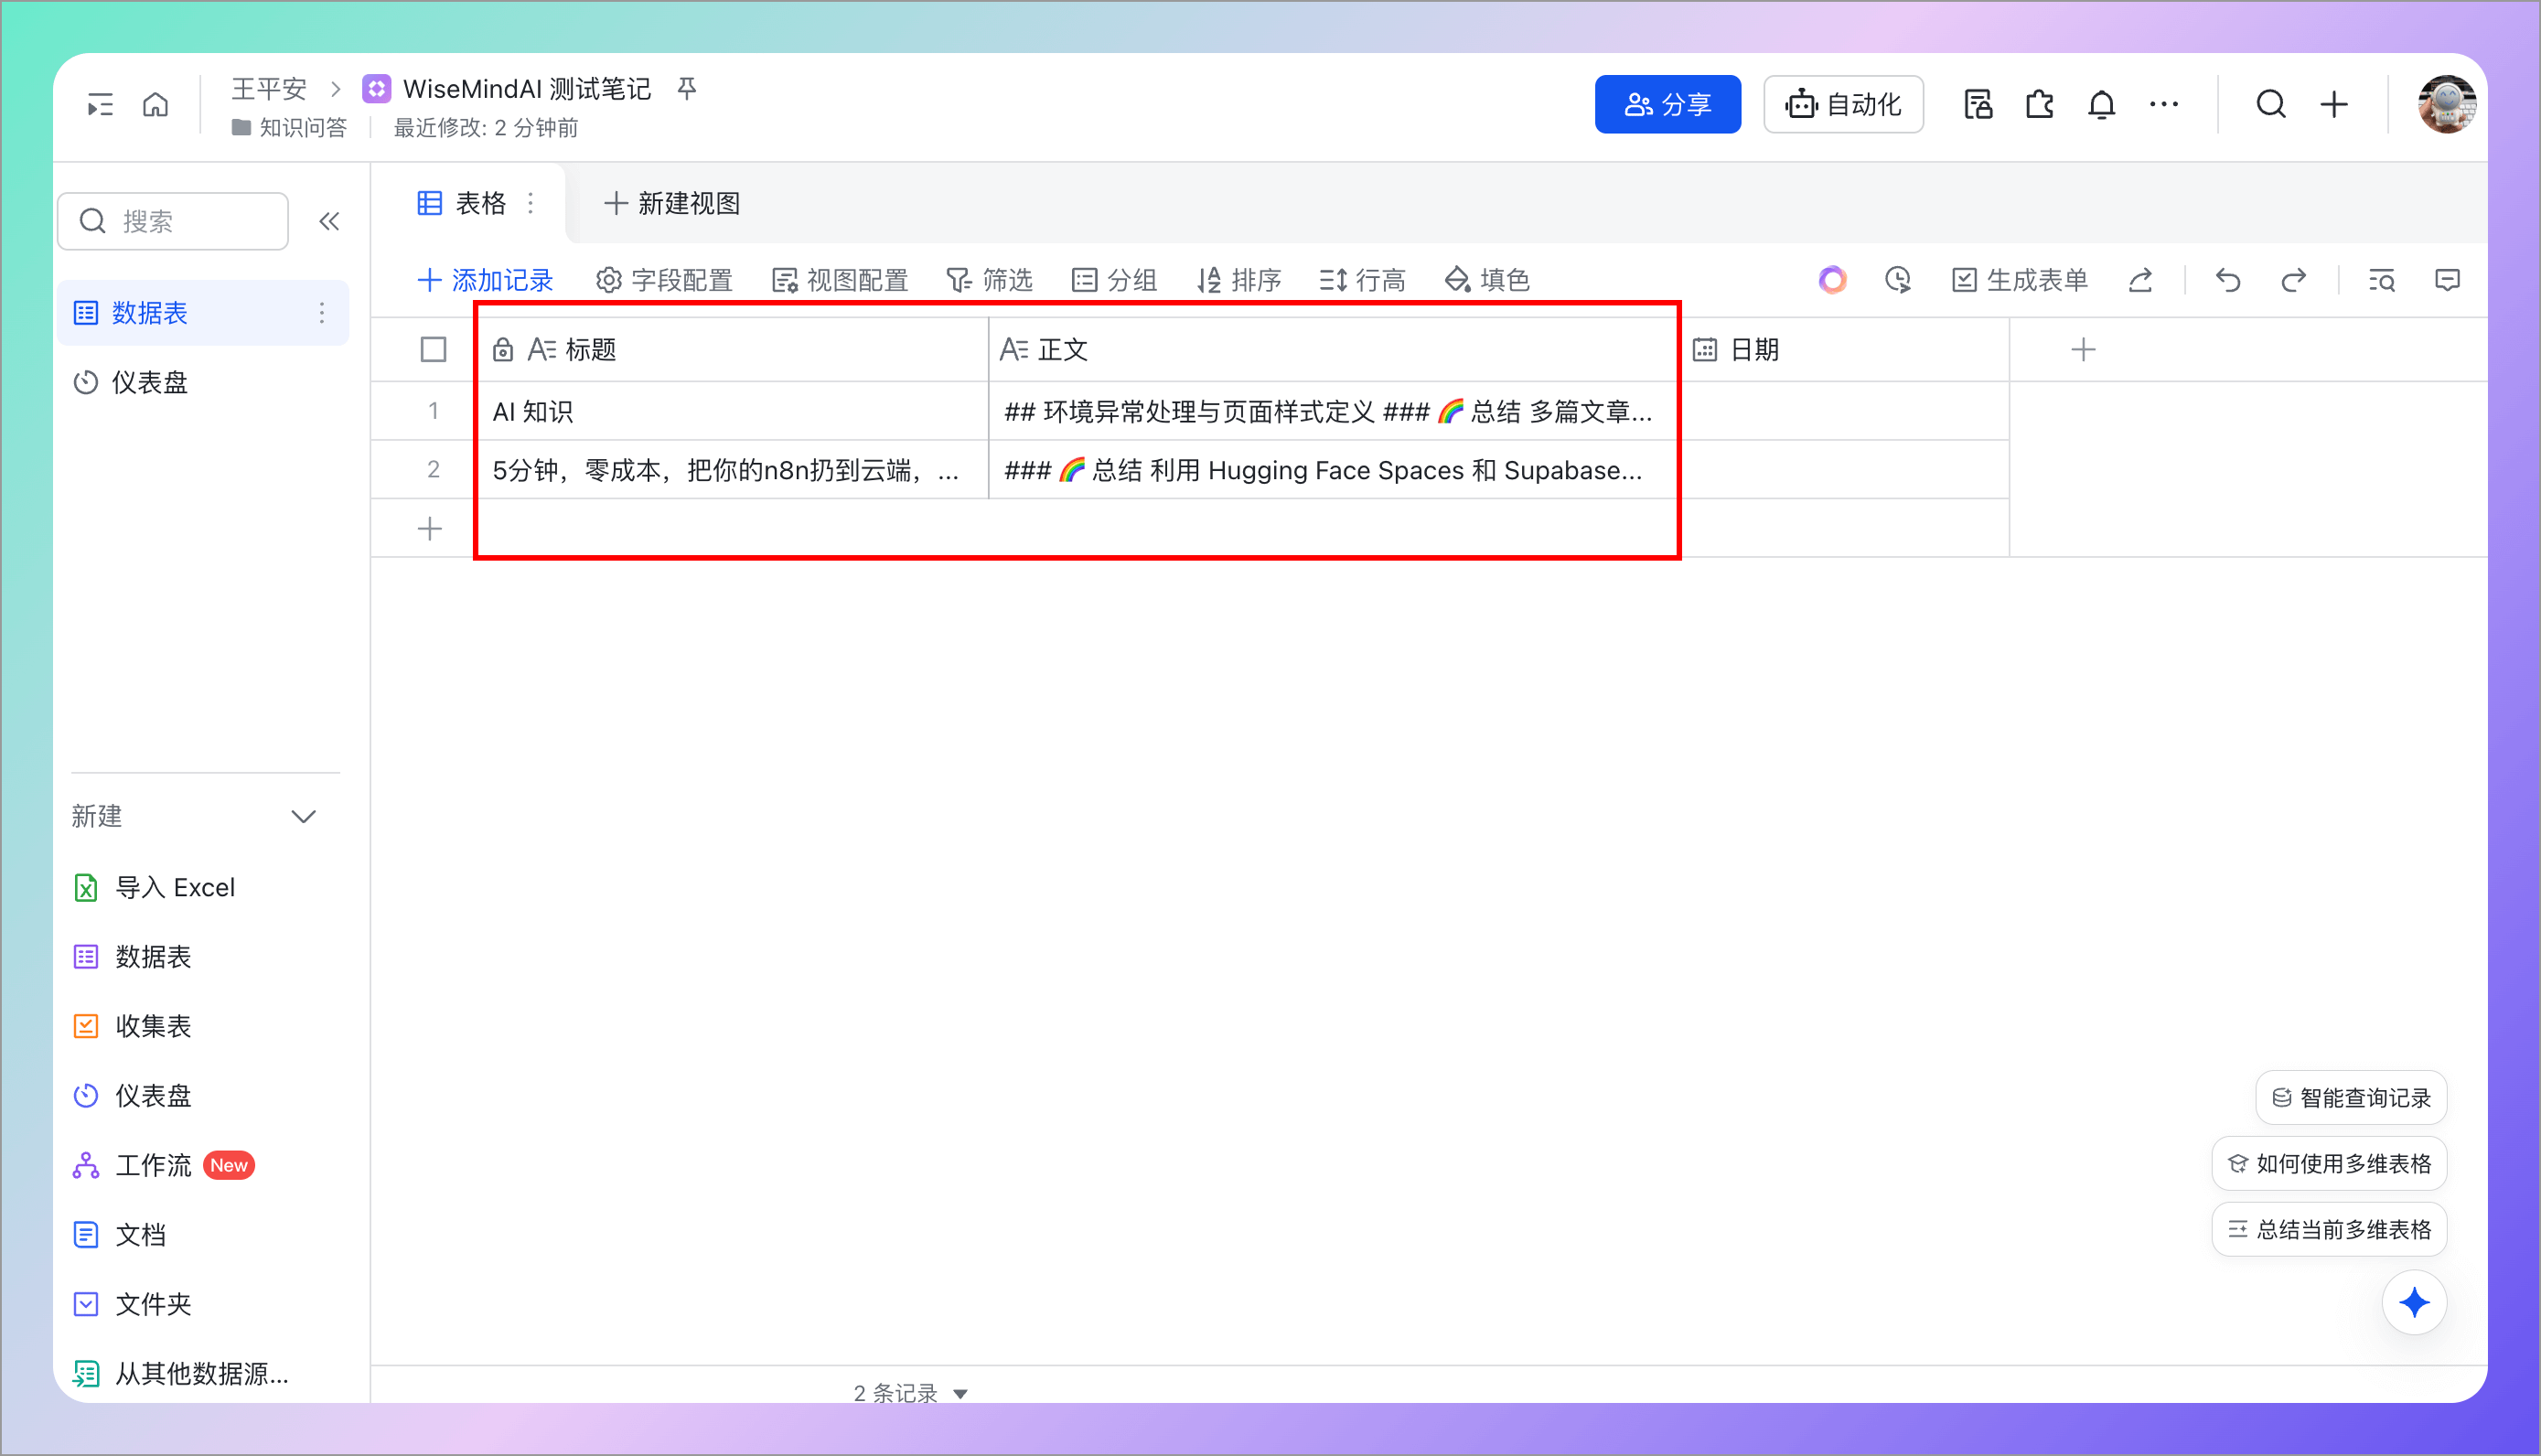Click the blue 分享 button
The width and height of the screenshot is (2541, 1456).
pyautogui.click(x=1667, y=104)
